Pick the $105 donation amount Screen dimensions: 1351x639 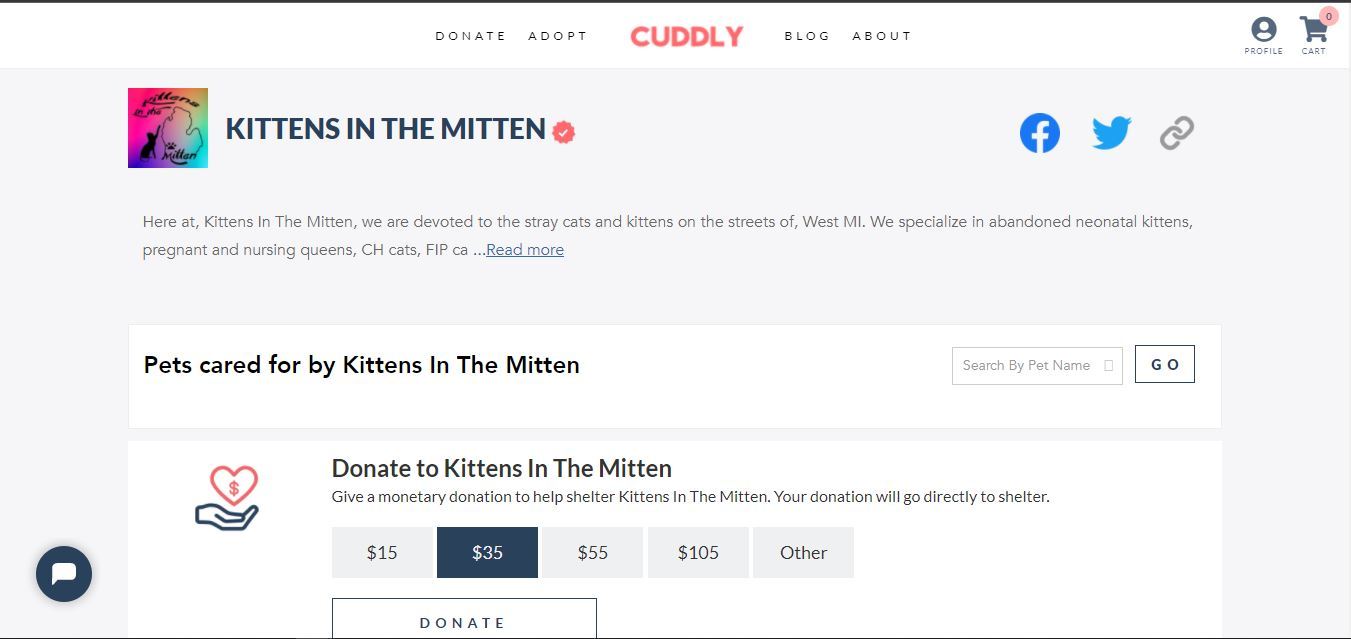pos(698,553)
